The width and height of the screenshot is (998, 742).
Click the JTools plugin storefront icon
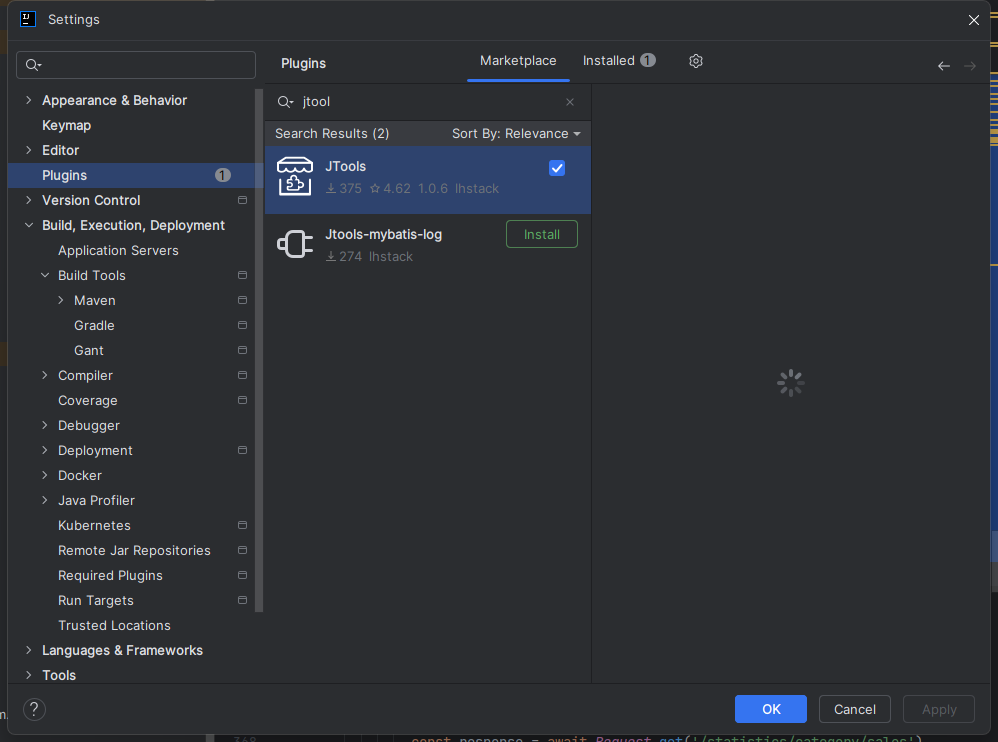point(294,176)
